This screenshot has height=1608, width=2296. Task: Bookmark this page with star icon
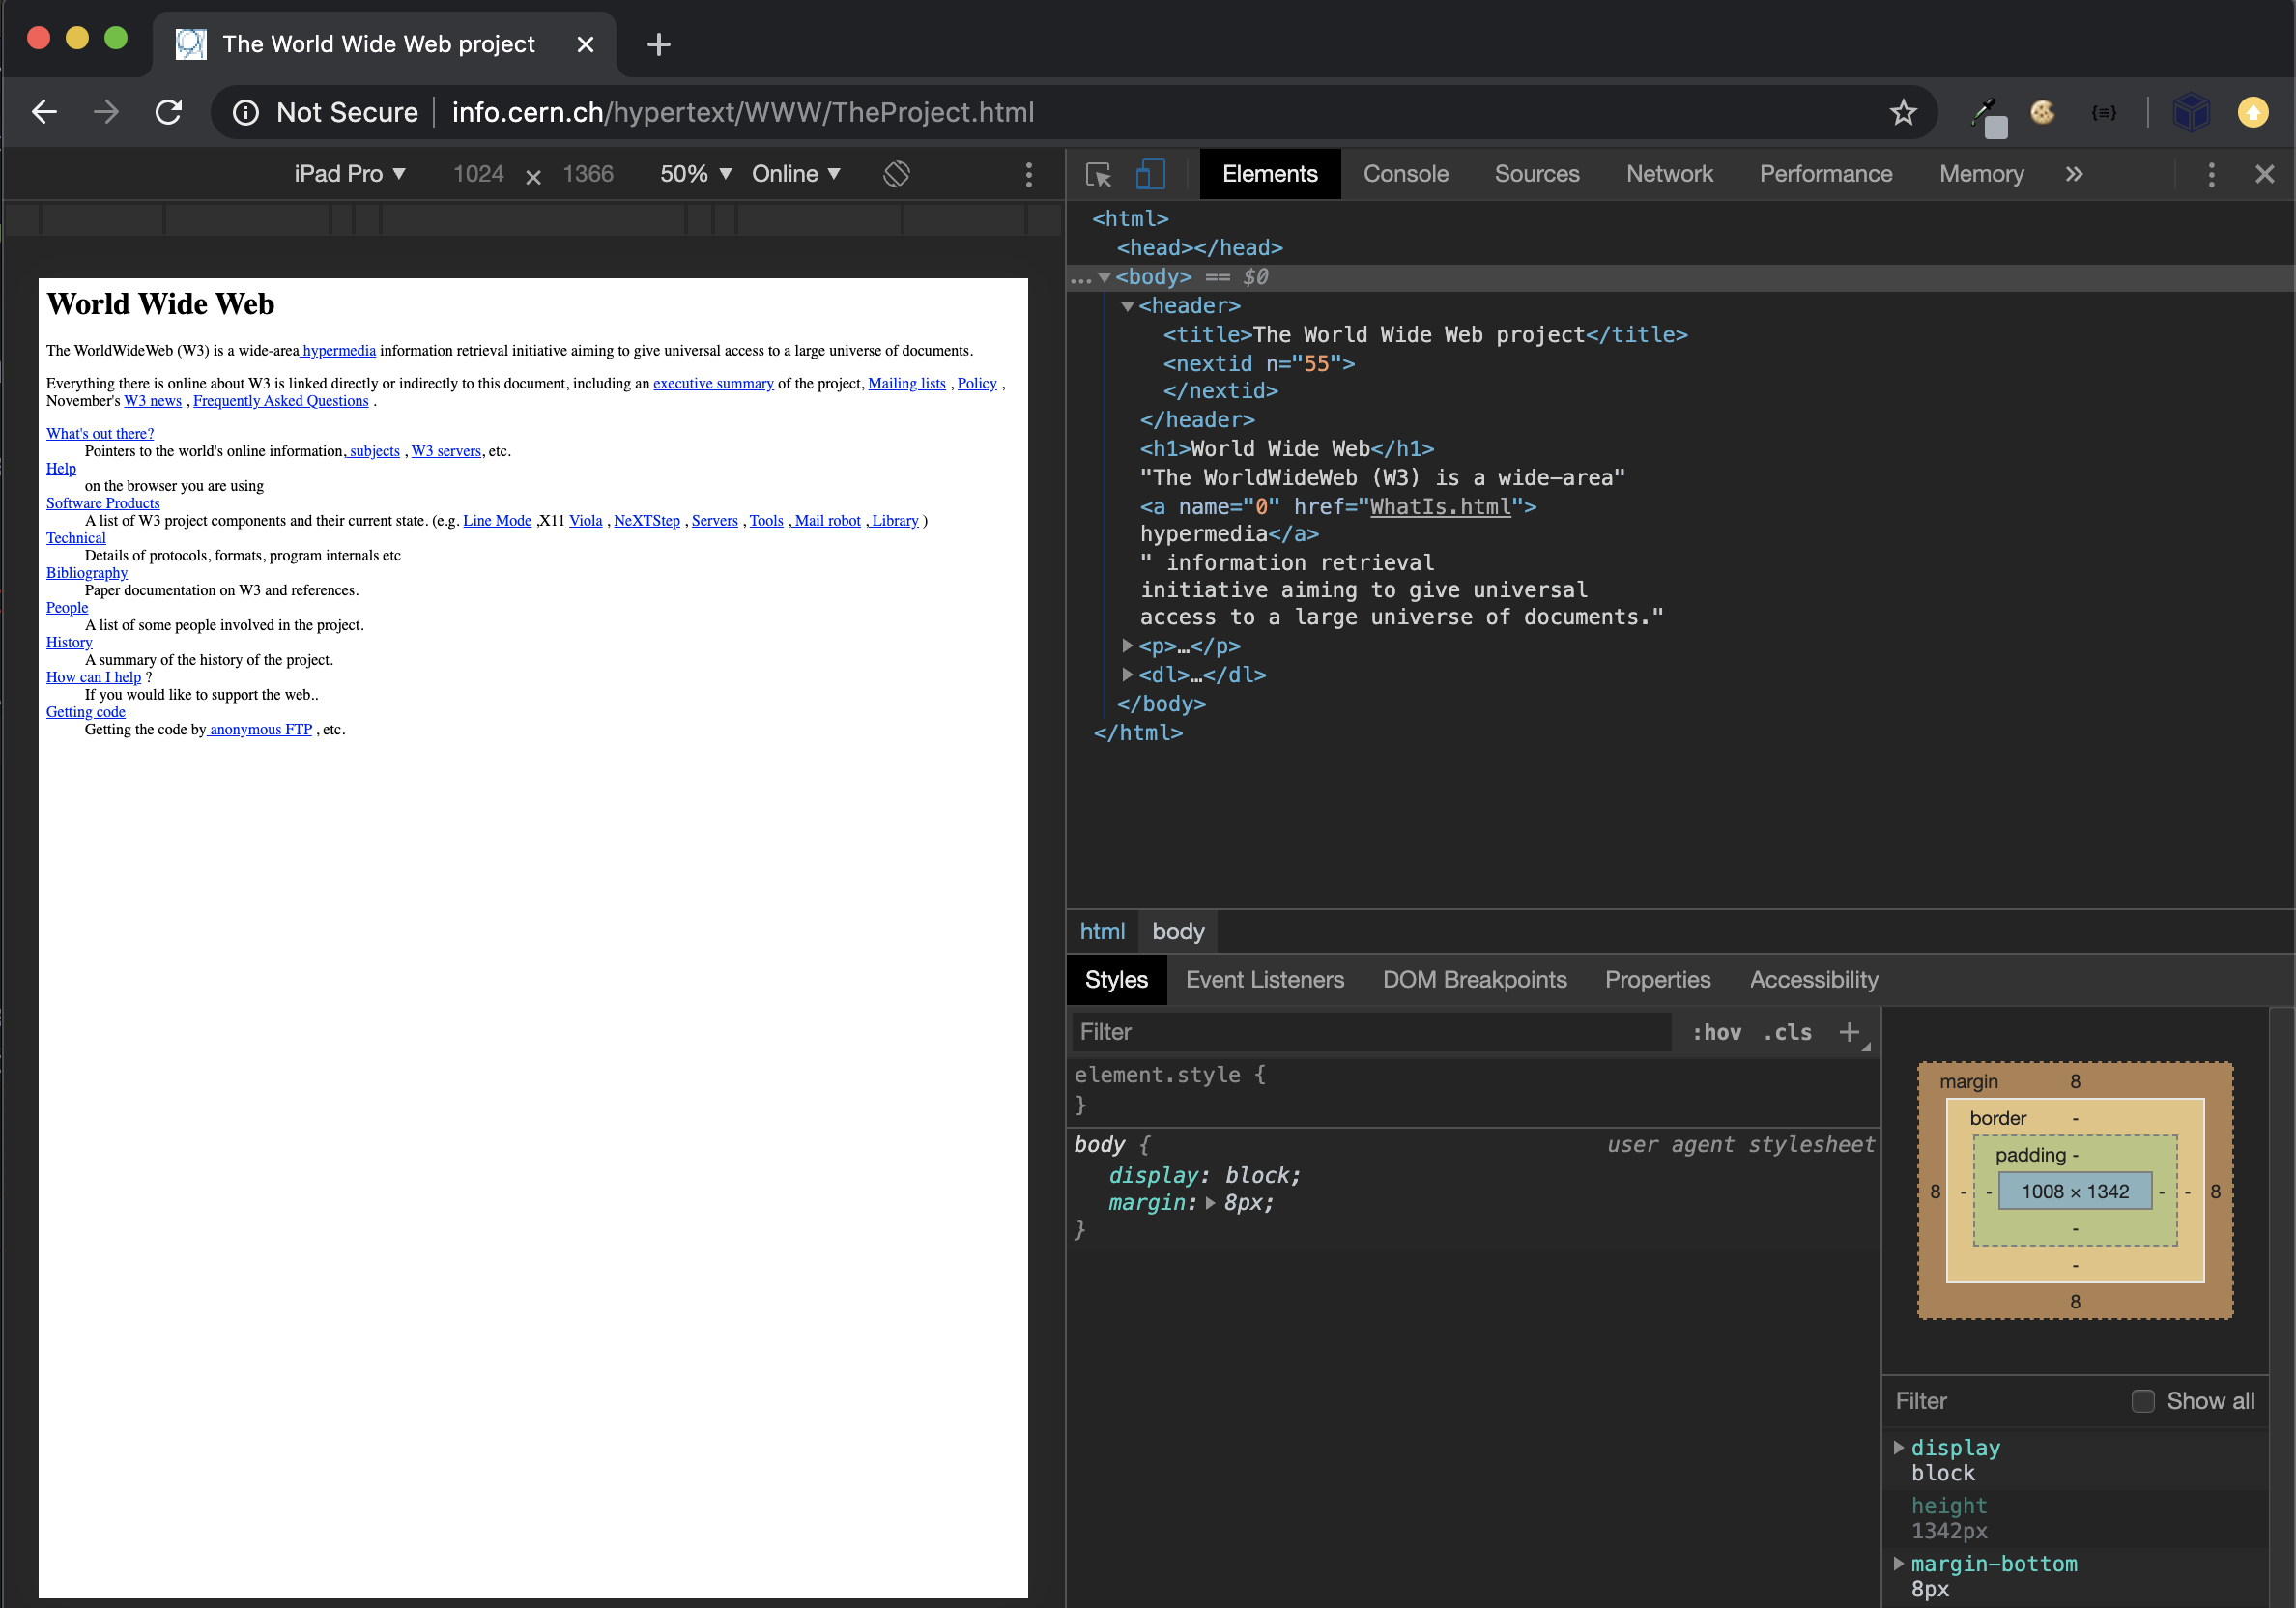coord(1902,112)
